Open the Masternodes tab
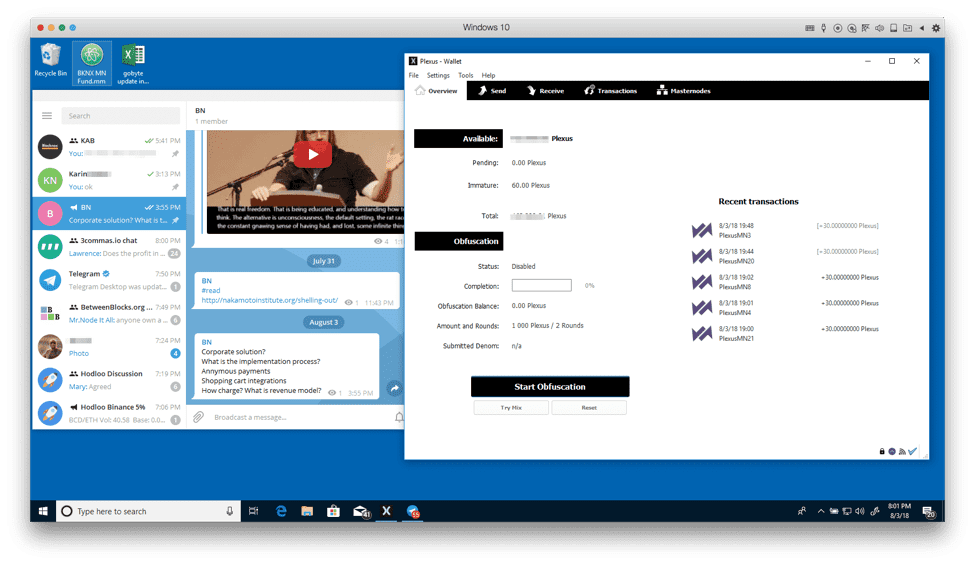The width and height of the screenshot is (974, 564). pyautogui.click(x=683, y=91)
